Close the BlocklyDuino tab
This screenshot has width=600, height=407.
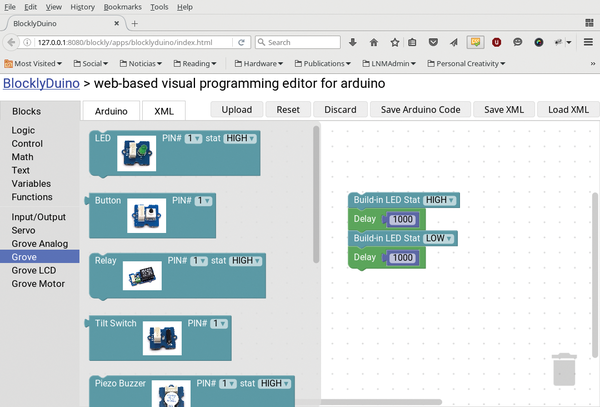tap(116, 23)
